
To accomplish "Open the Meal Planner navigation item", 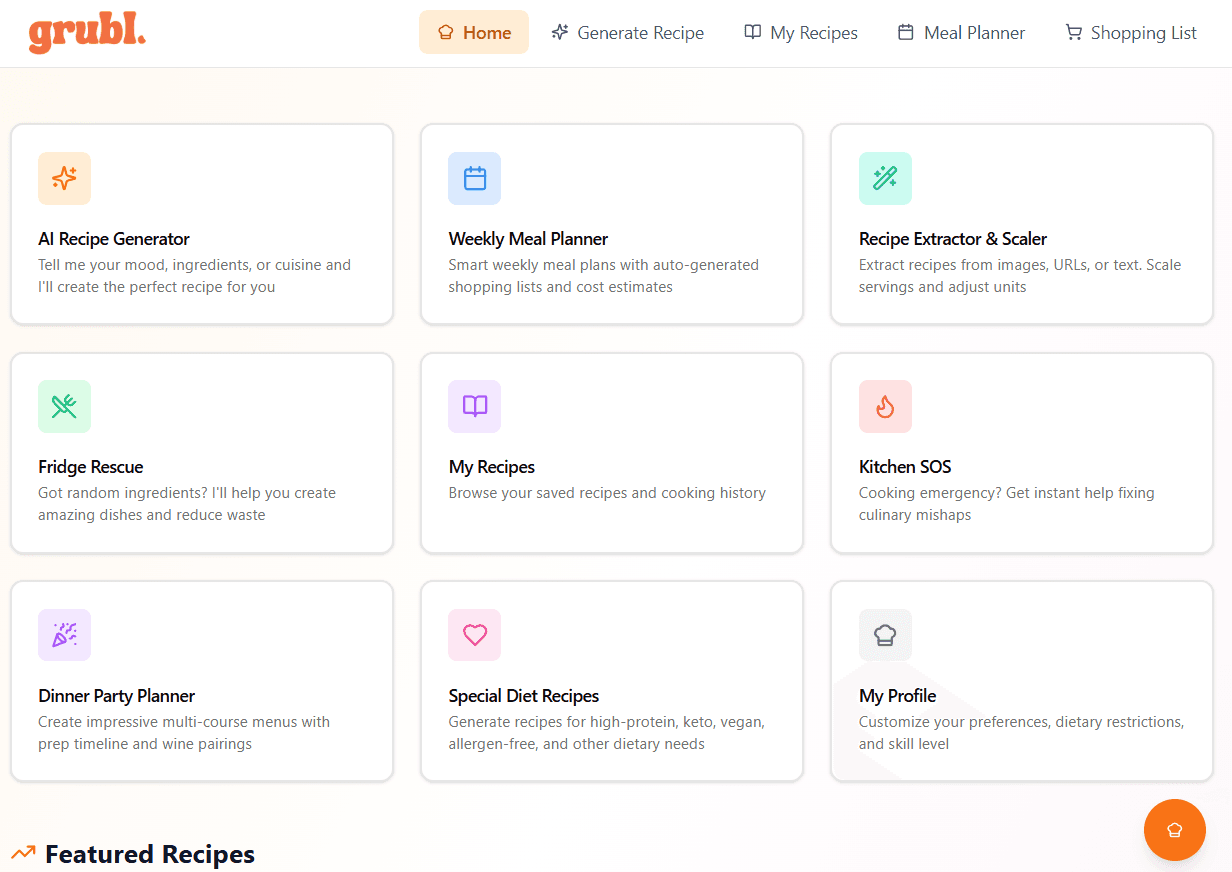I will (961, 33).
